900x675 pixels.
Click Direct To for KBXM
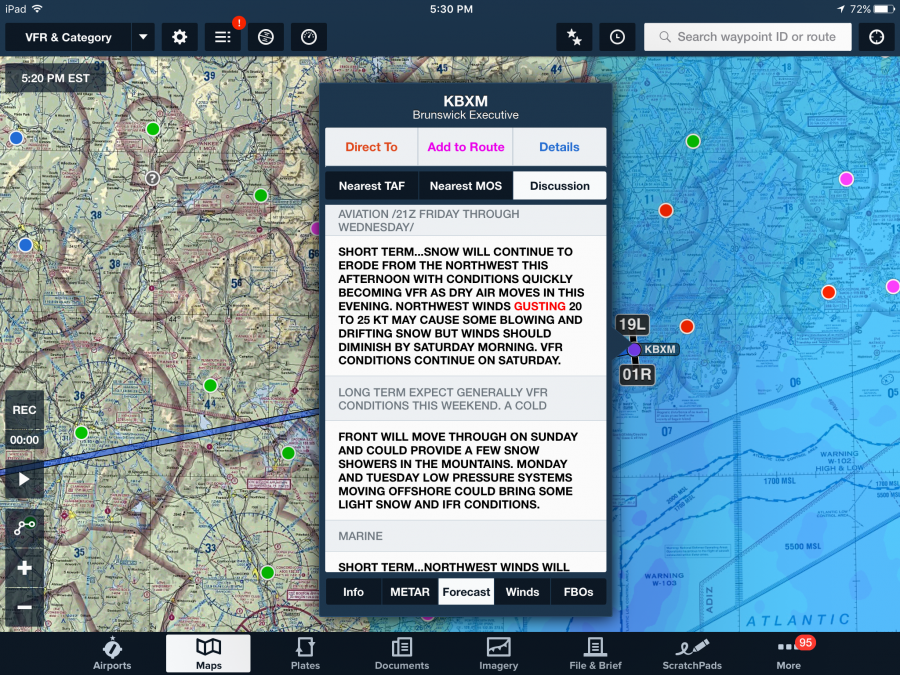(x=371, y=146)
